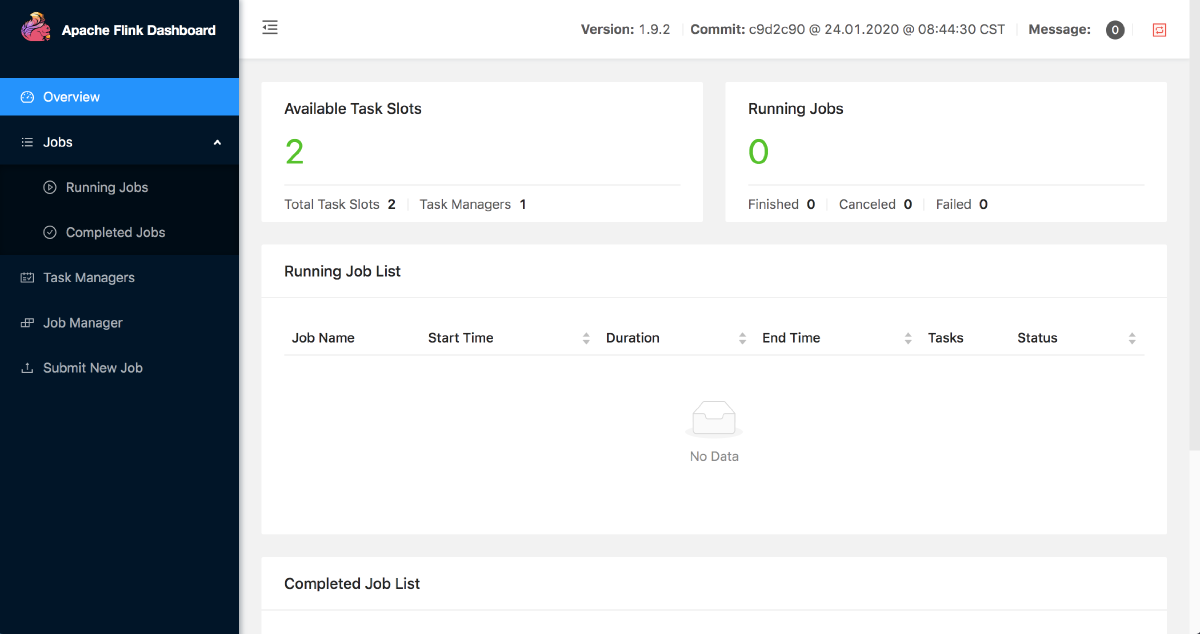Collapse the Jobs submenu chevron

point(217,142)
